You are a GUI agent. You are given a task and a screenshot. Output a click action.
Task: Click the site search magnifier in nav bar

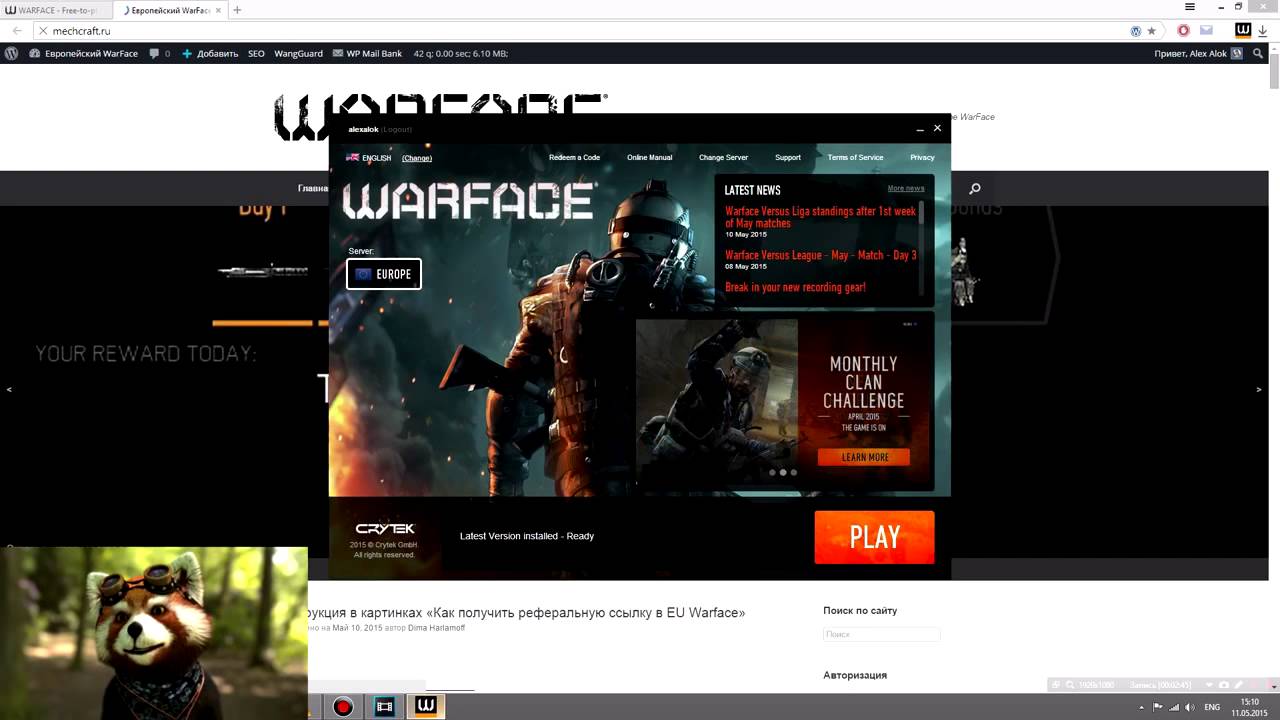[x=975, y=188]
